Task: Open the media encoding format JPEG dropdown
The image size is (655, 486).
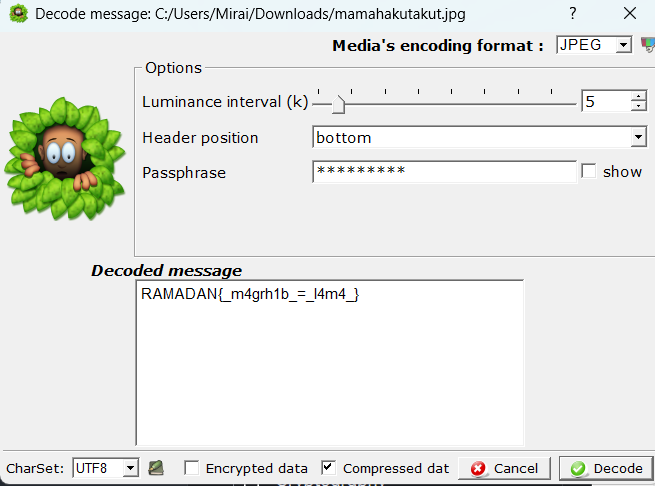Action: pos(594,45)
